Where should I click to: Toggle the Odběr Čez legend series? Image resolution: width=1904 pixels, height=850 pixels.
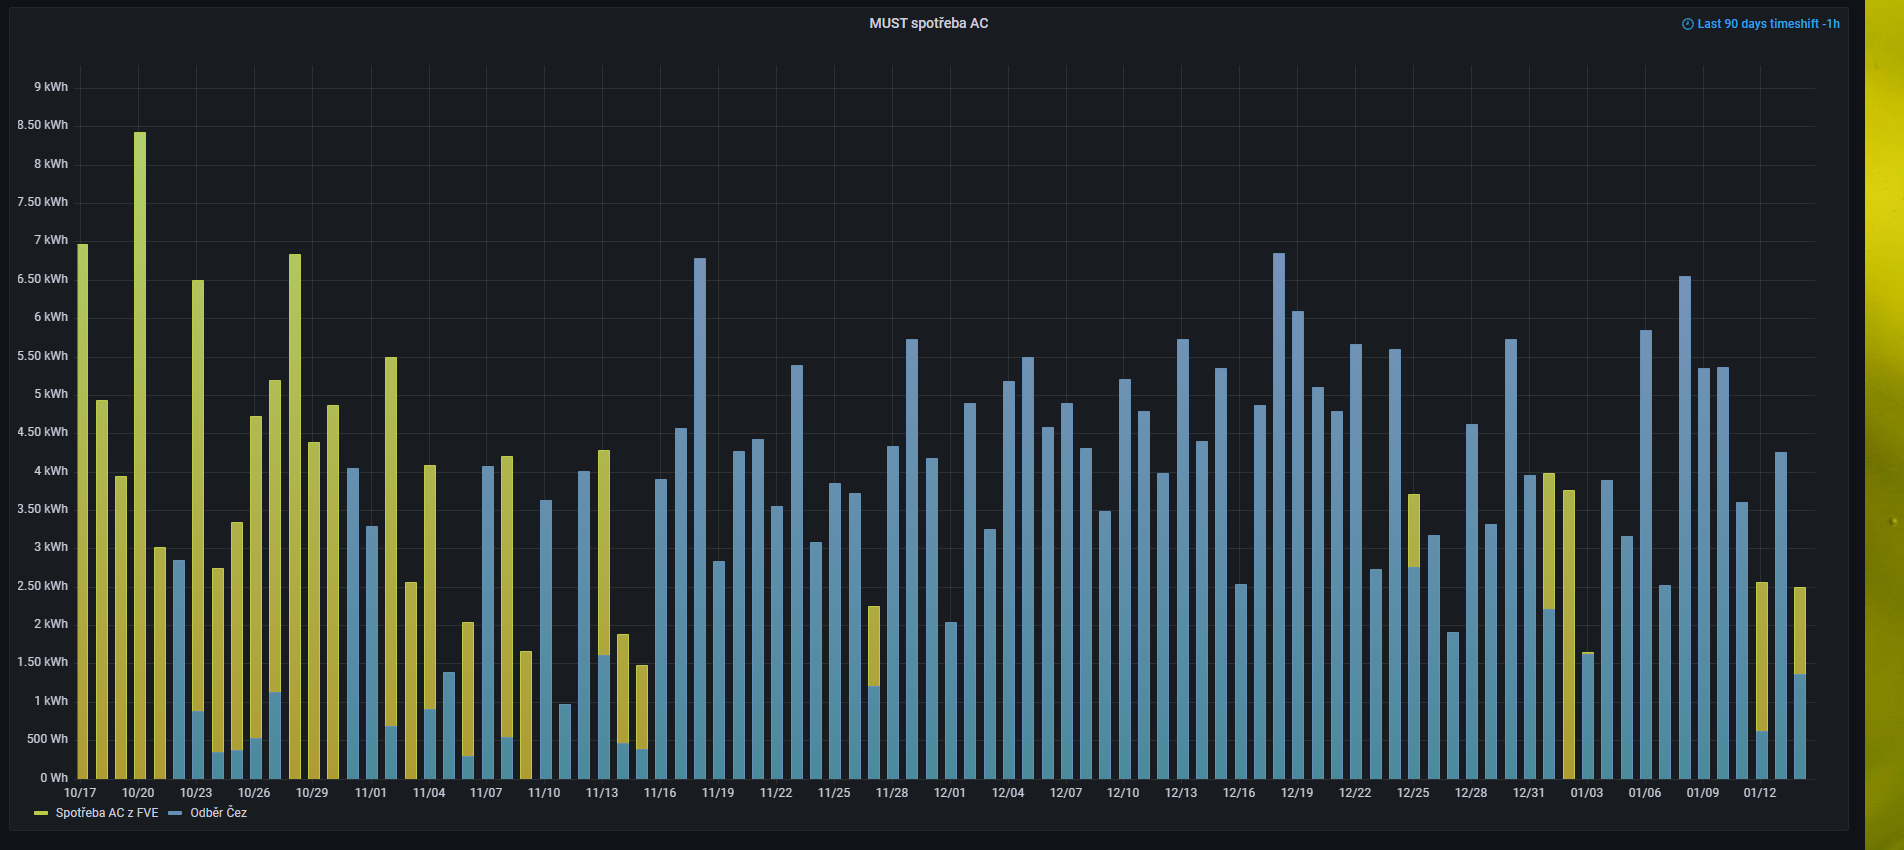(x=218, y=813)
